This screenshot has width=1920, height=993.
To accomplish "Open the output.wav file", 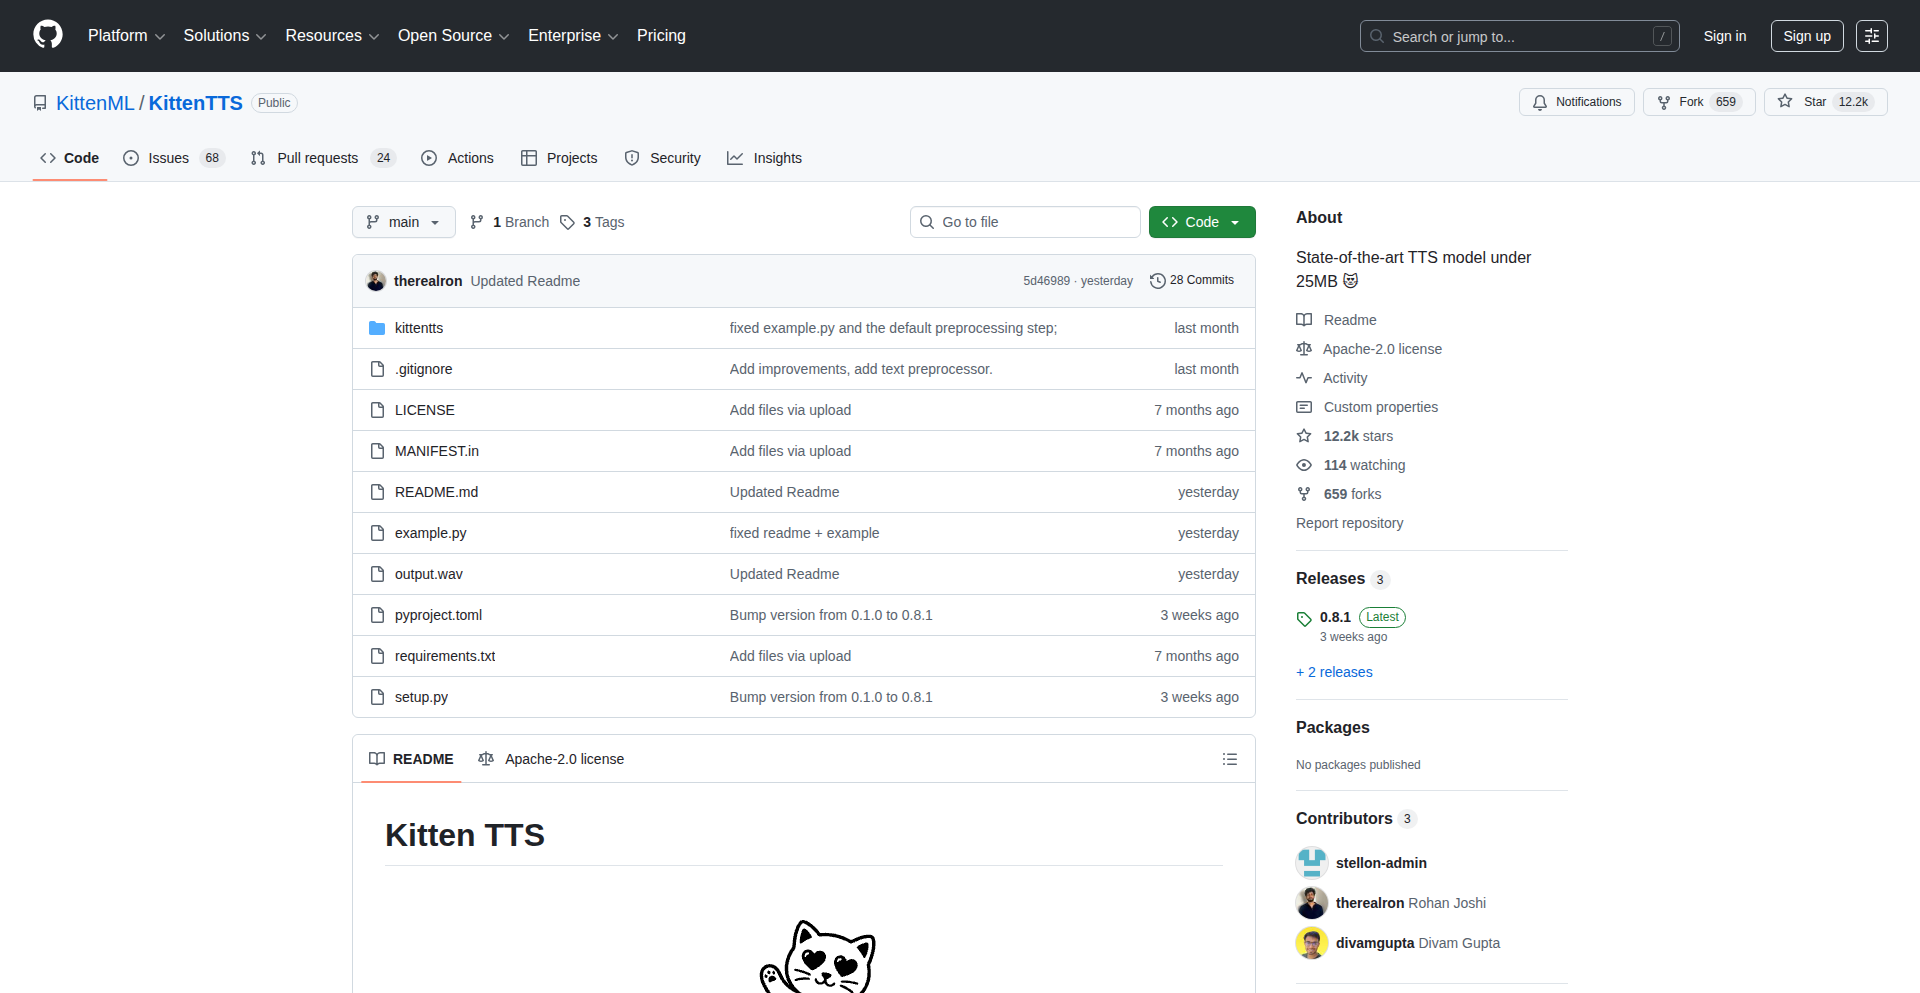I will (x=428, y=574).
